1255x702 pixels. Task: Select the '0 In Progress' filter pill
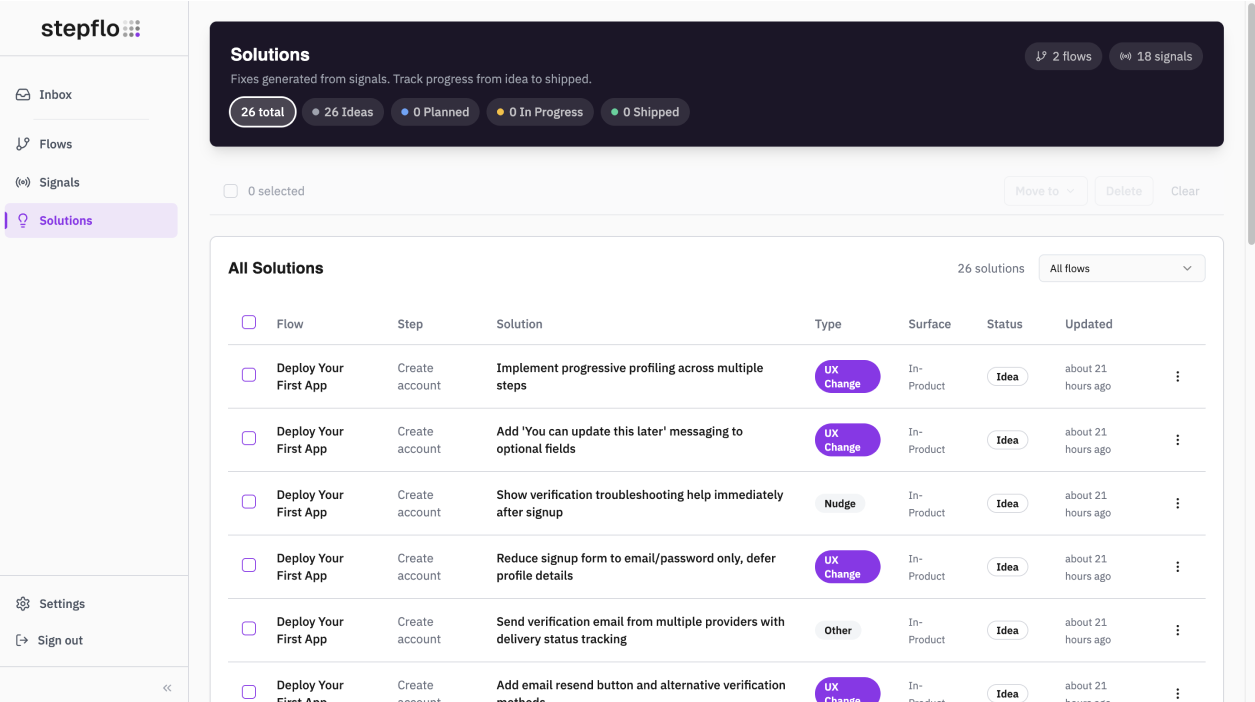click(x=540, y=111)
